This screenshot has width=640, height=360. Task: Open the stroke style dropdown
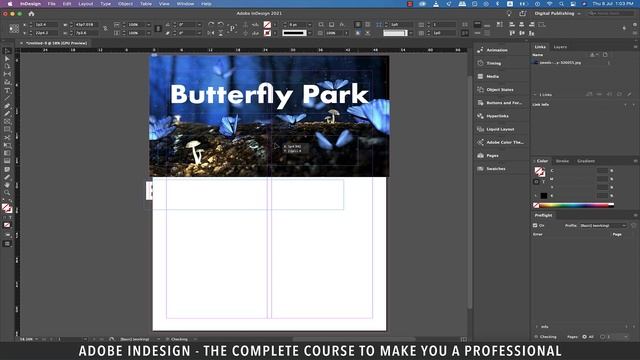[x=309, y=33]
